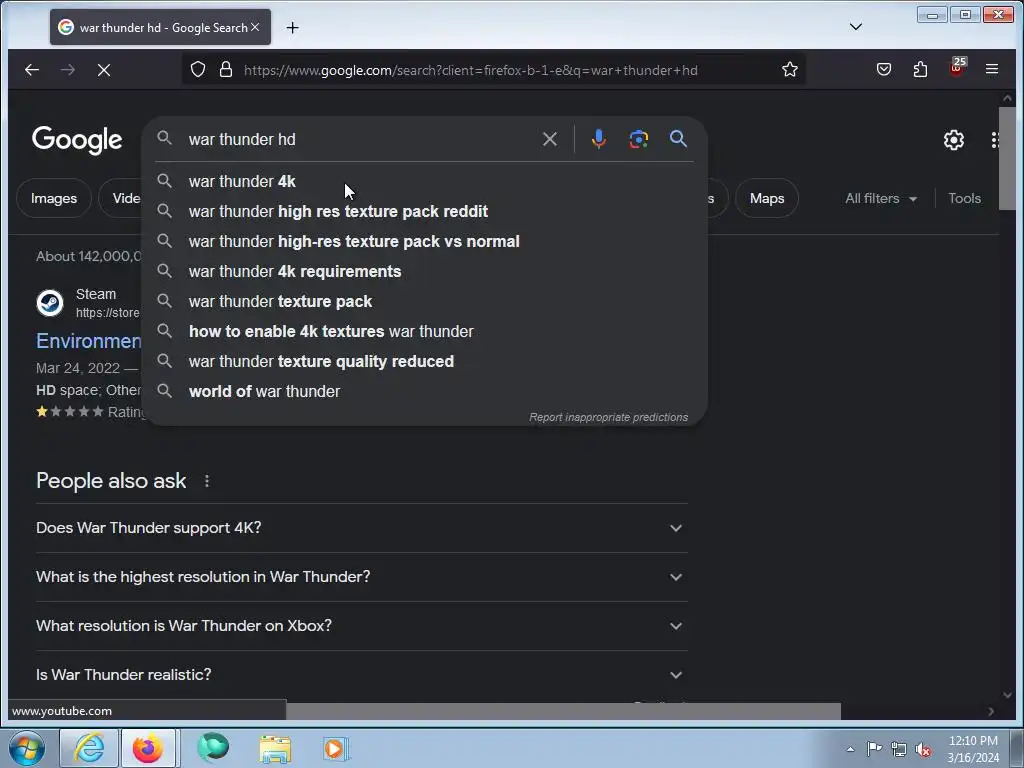
Task: Switch to Firefox in the taskbar
Action: (148, 748)
